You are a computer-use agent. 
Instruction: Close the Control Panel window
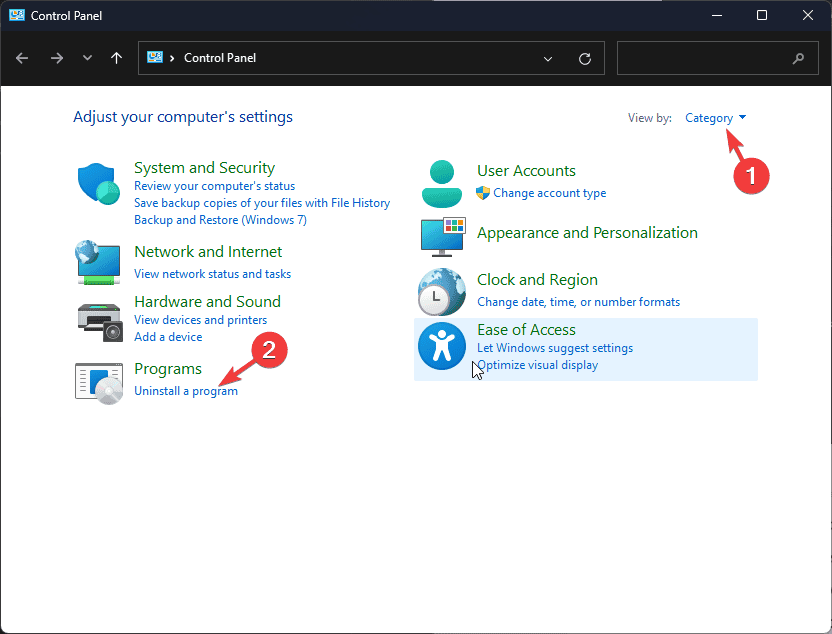808,15
